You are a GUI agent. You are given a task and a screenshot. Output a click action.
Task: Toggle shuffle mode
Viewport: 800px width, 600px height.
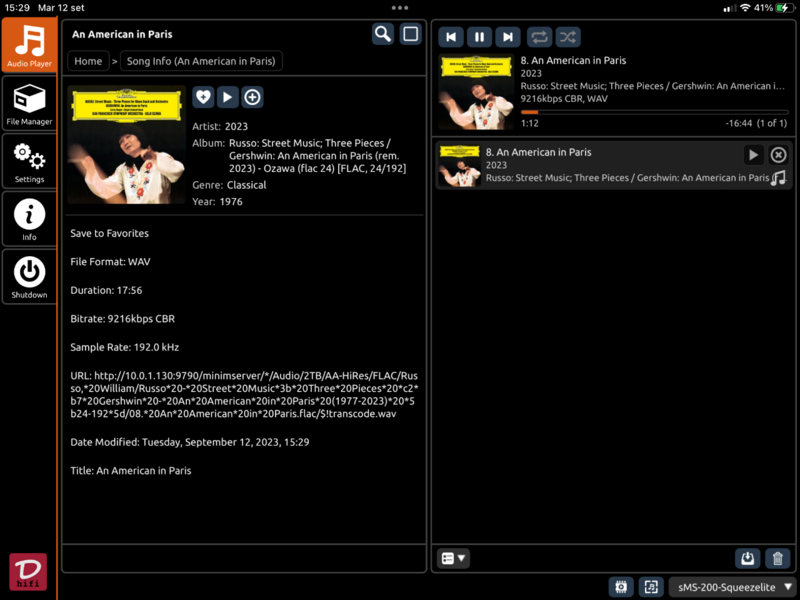pos(568,37)
